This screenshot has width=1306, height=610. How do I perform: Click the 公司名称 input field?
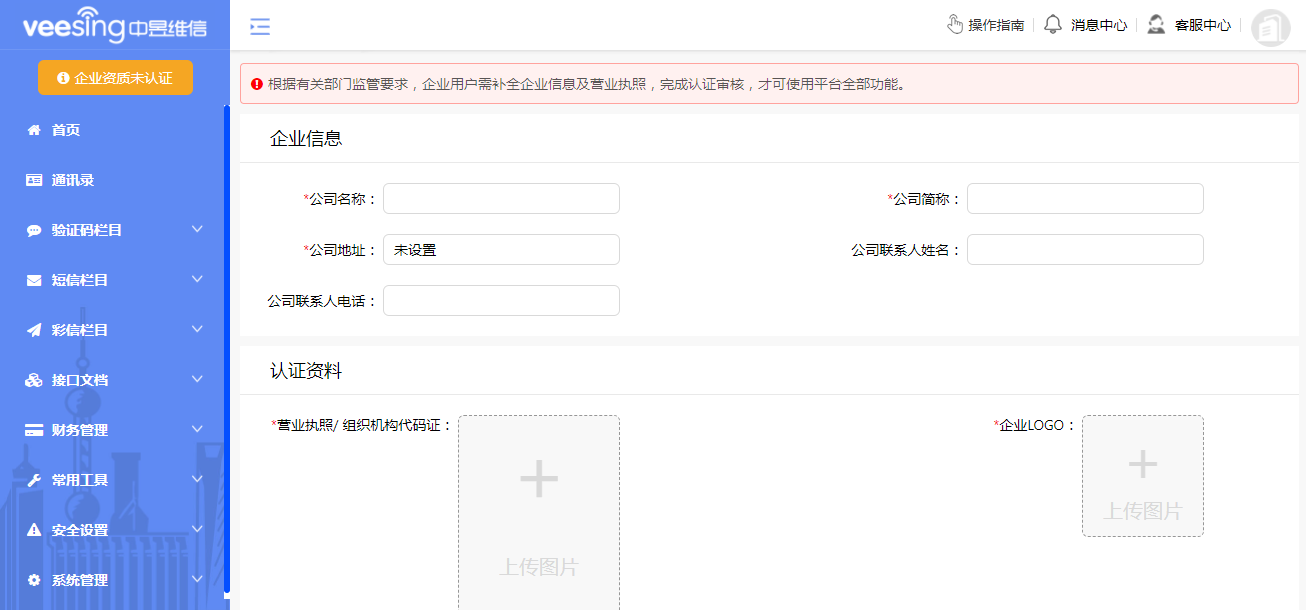pos(500,198)
